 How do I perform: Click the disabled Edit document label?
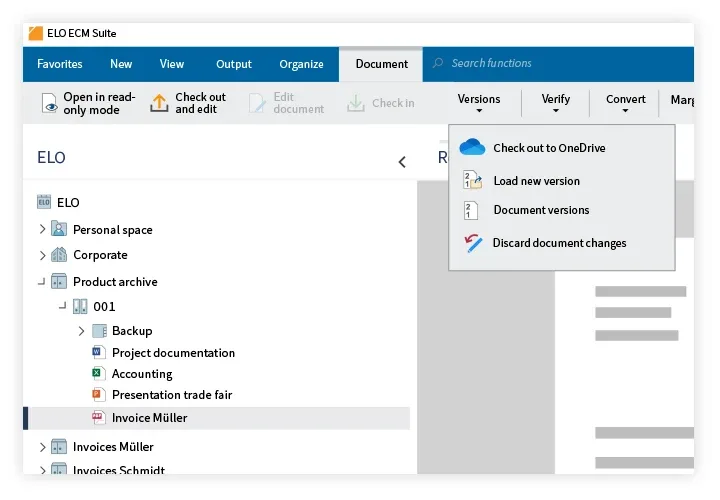coord(298,103)
